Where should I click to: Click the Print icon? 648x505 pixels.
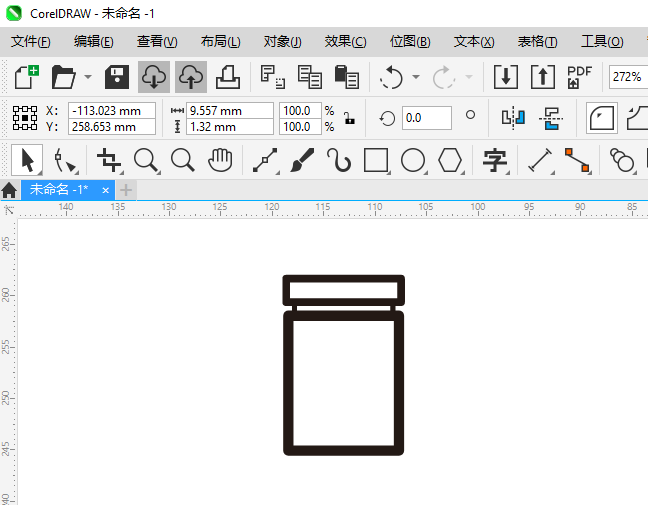228,77
